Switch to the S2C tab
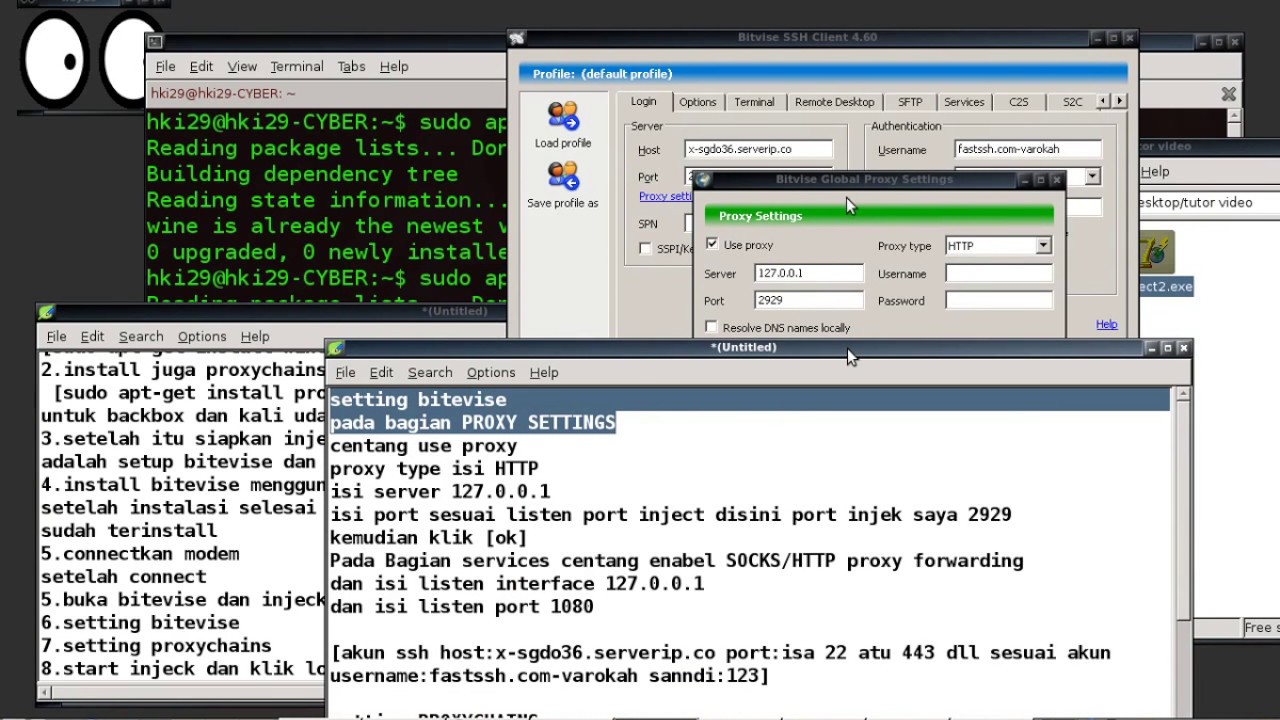1280x720 pixels. pos(1072,102)
